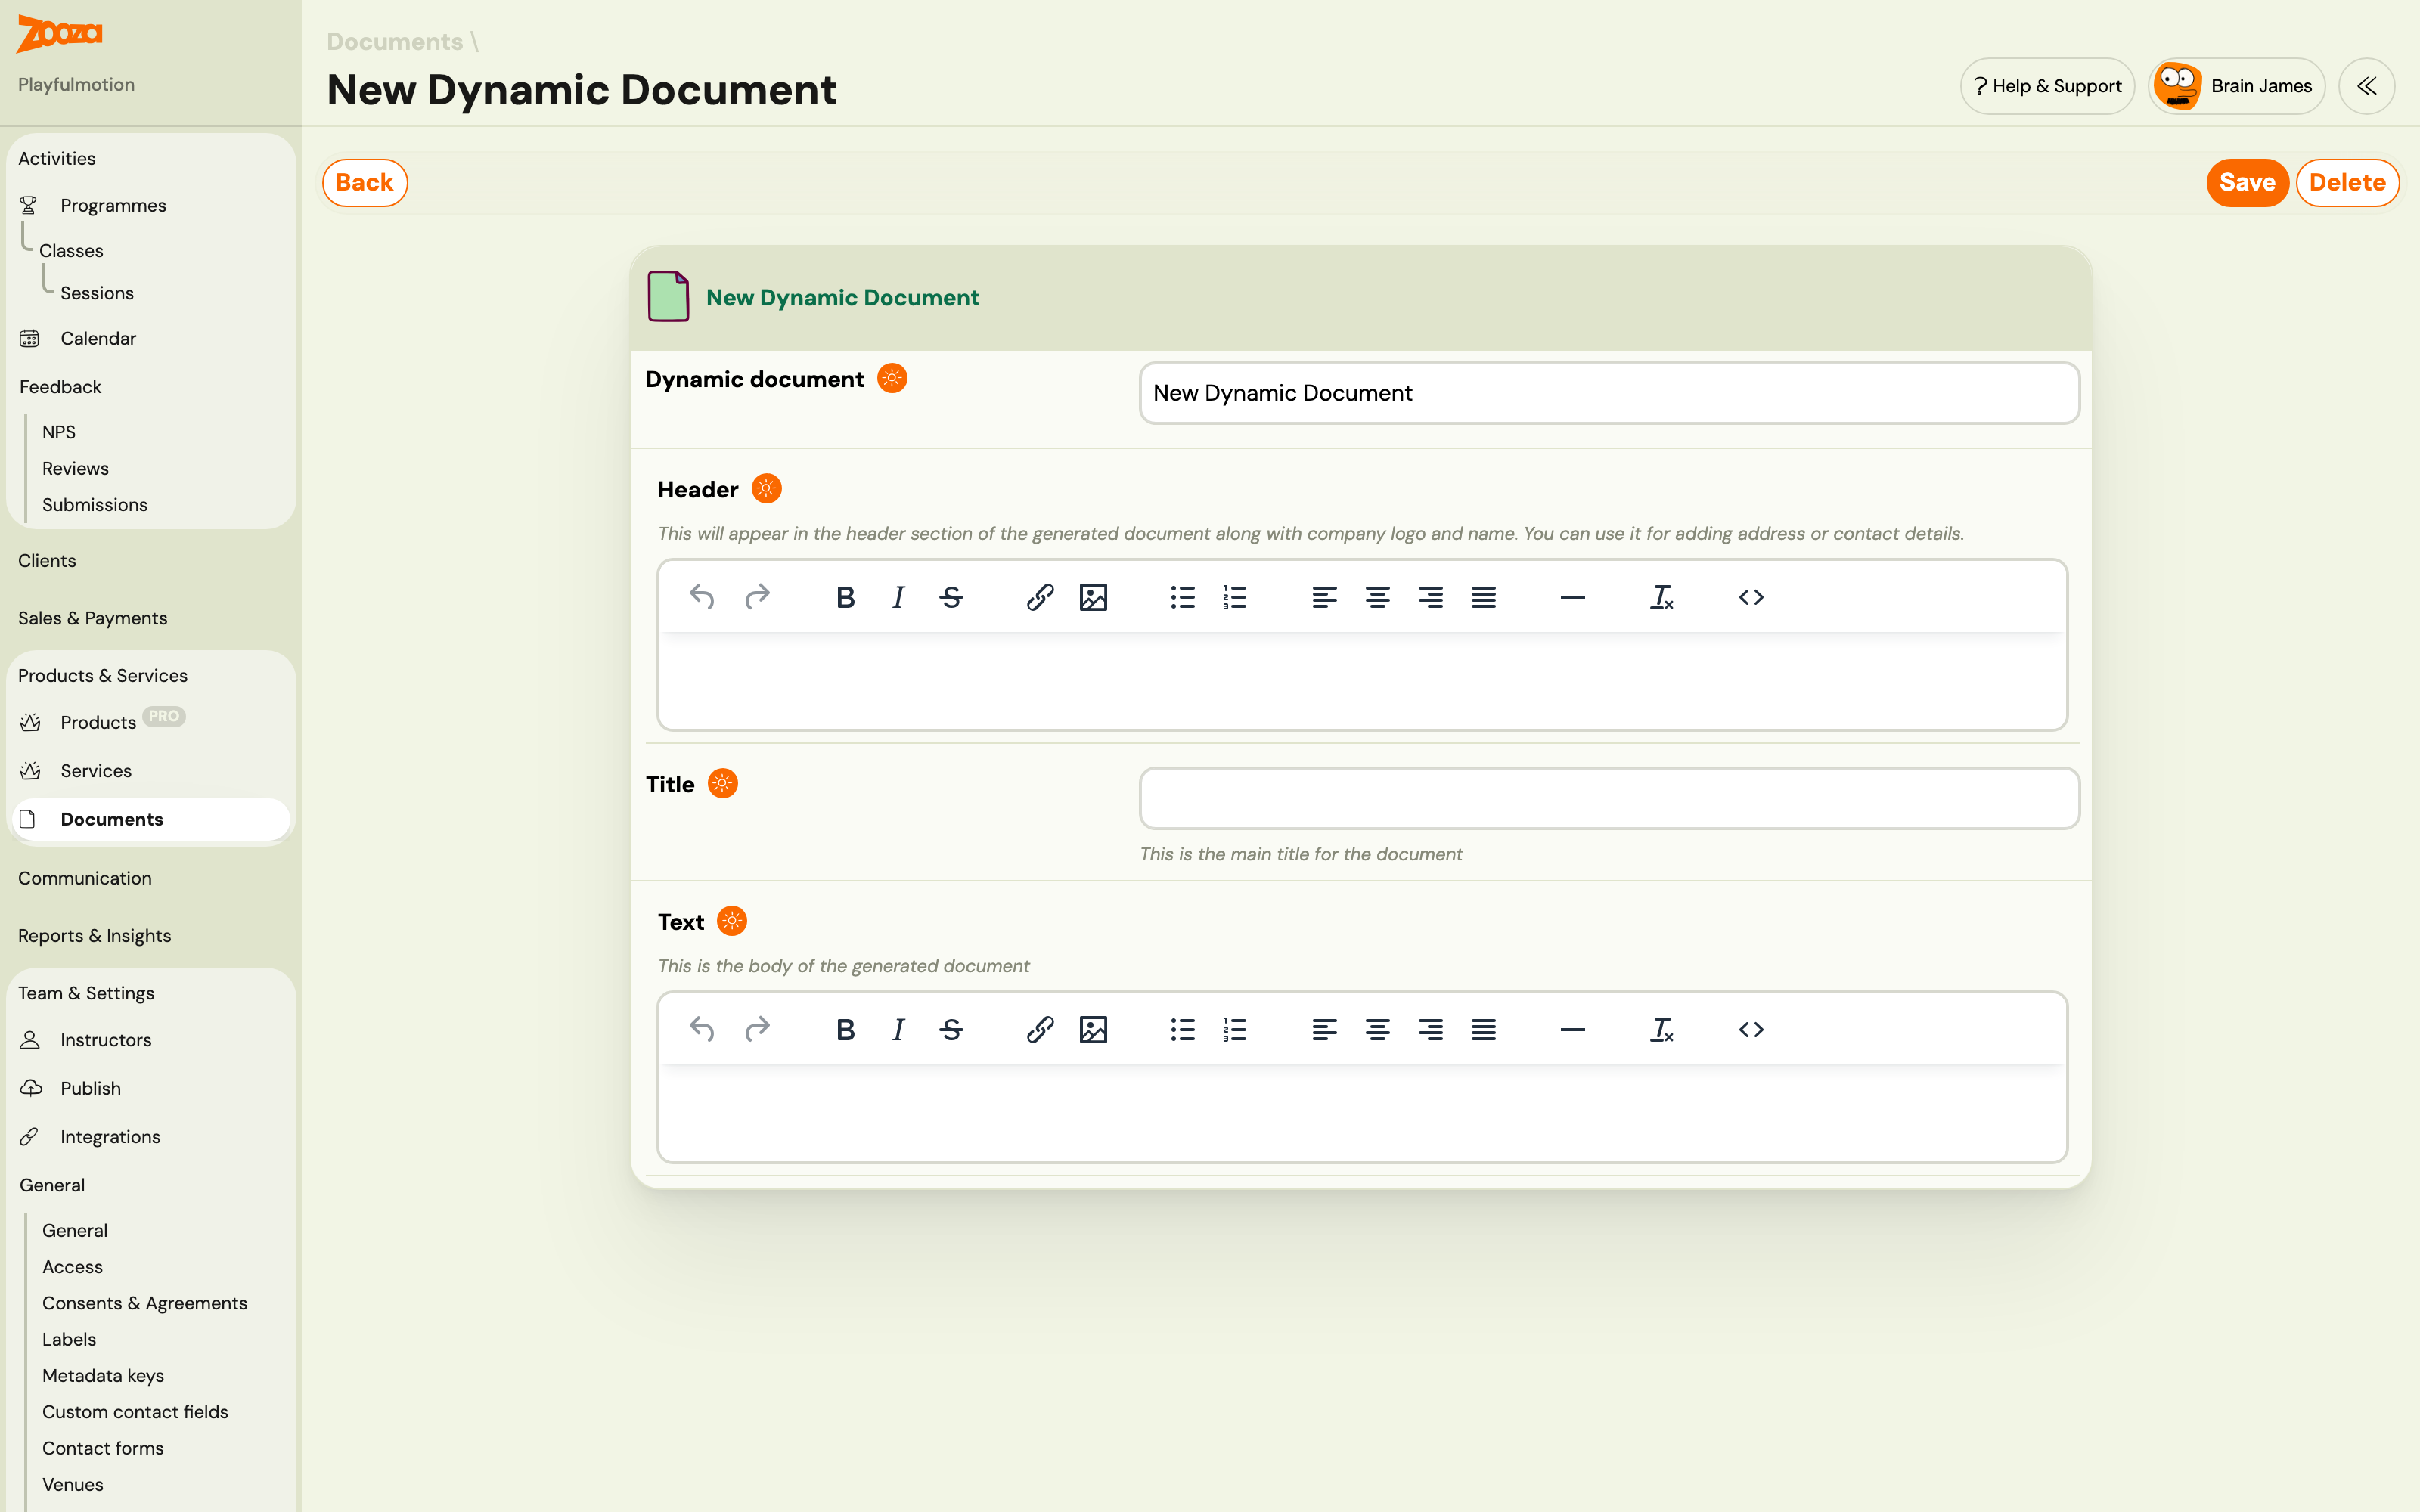2420x1512 pixels.
Task: Click Bold in the Text editor toolbar
Action: click(845, 1029)
